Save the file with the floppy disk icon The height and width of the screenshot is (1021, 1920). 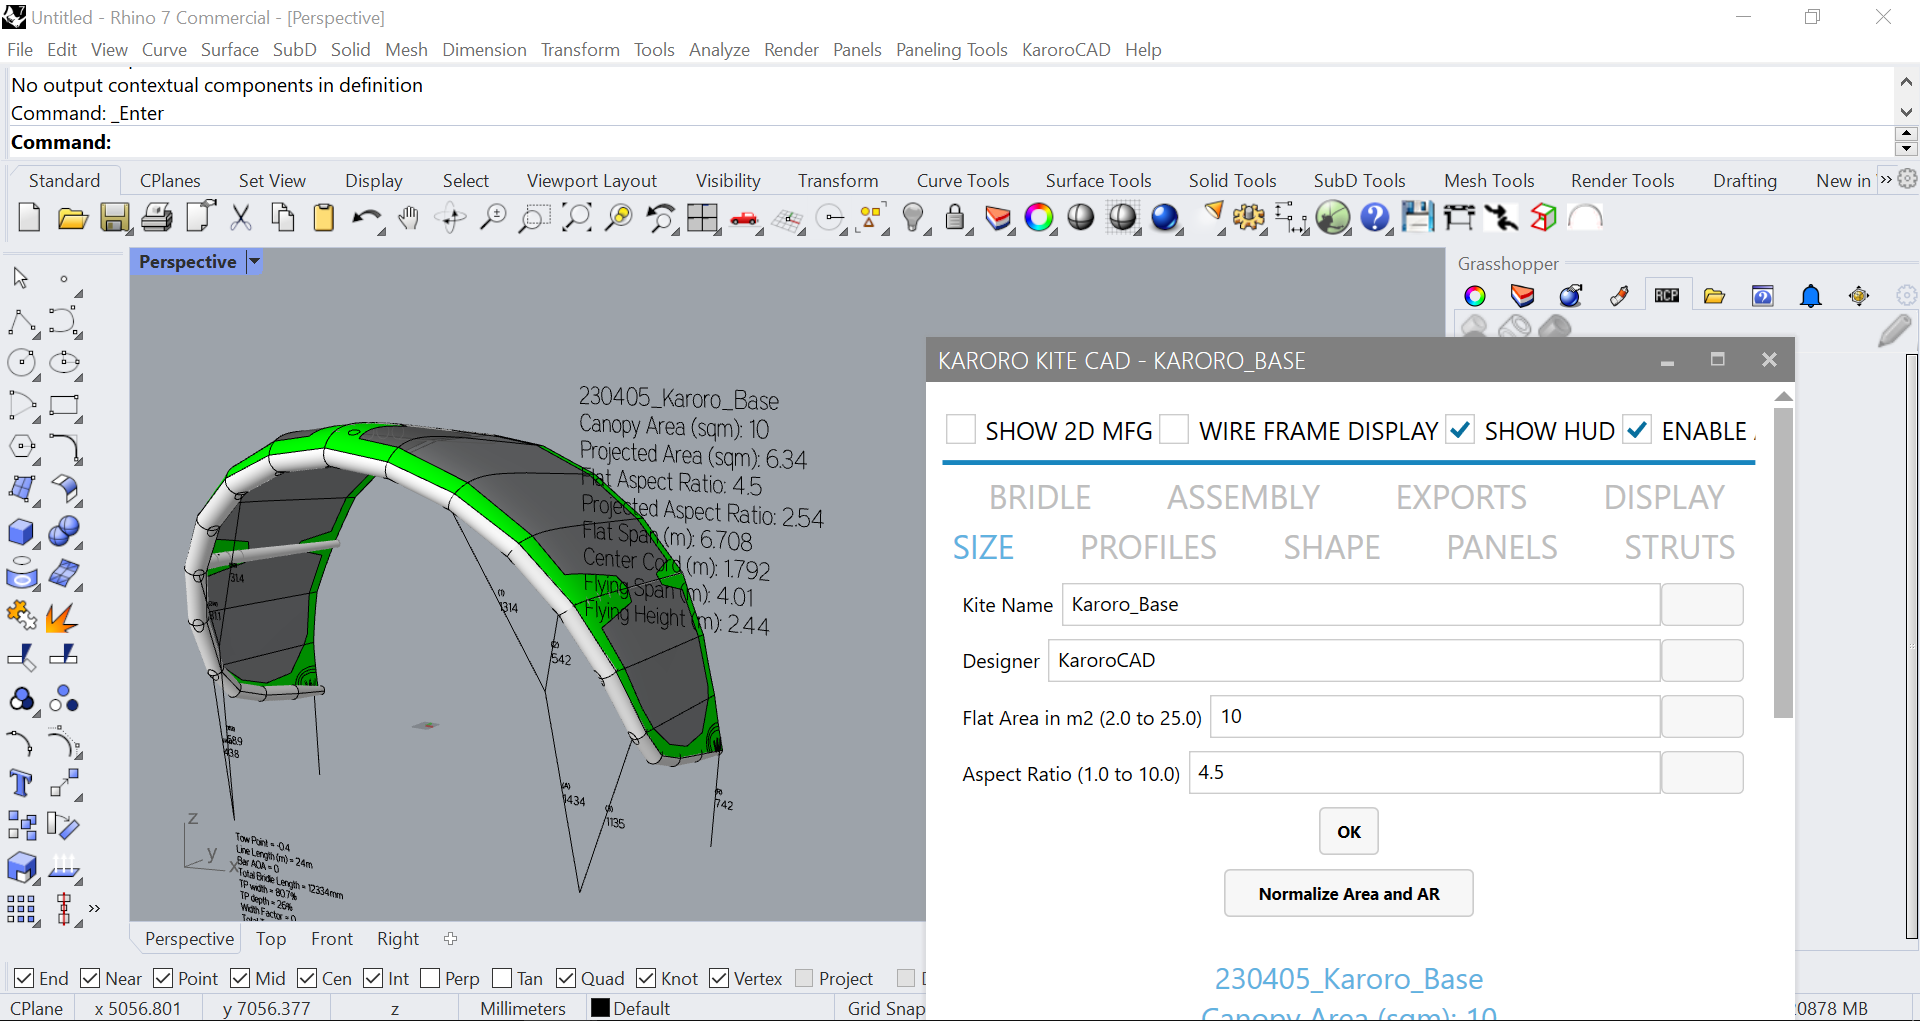(x=115, y=217)
